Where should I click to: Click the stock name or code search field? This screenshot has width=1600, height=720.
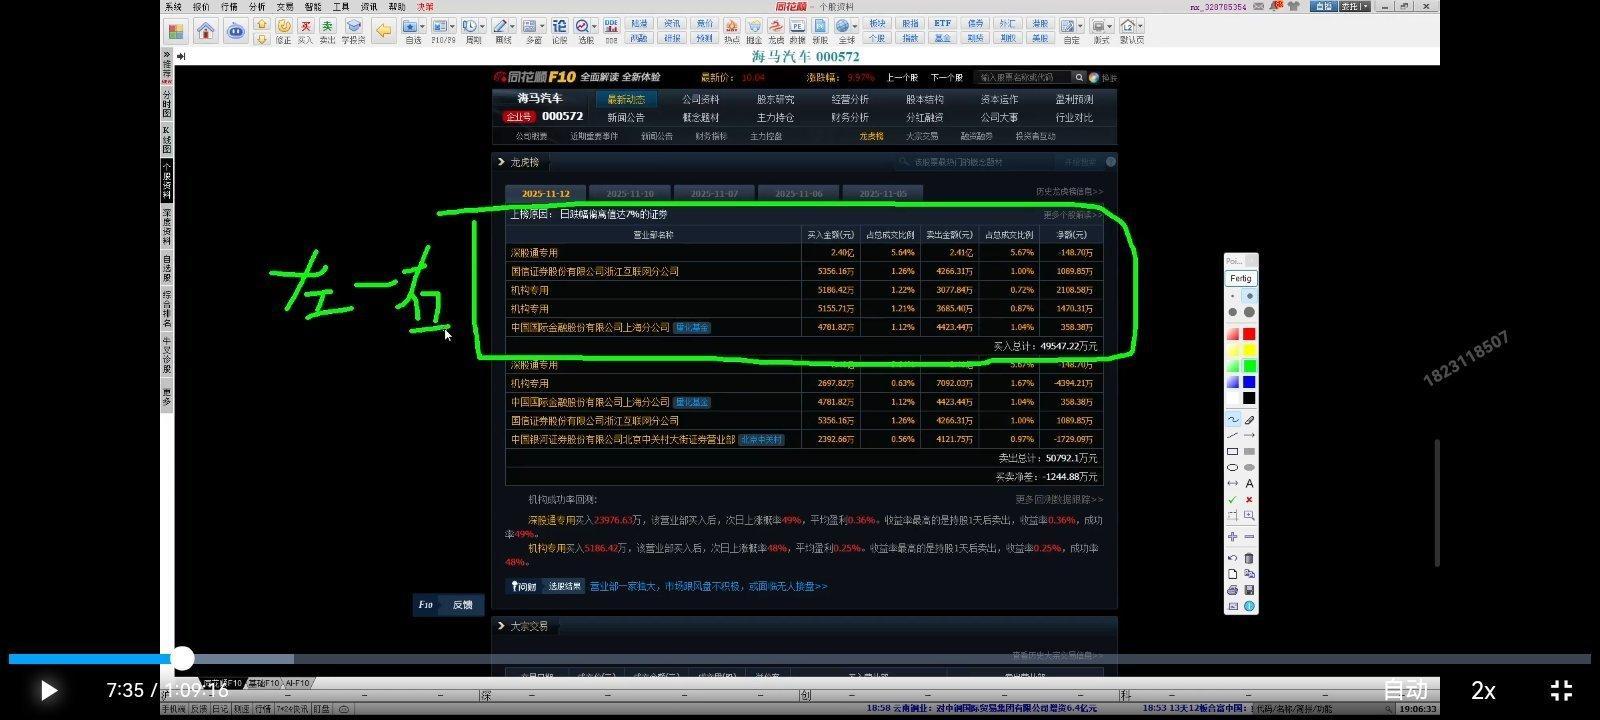tap(1022, 77)
